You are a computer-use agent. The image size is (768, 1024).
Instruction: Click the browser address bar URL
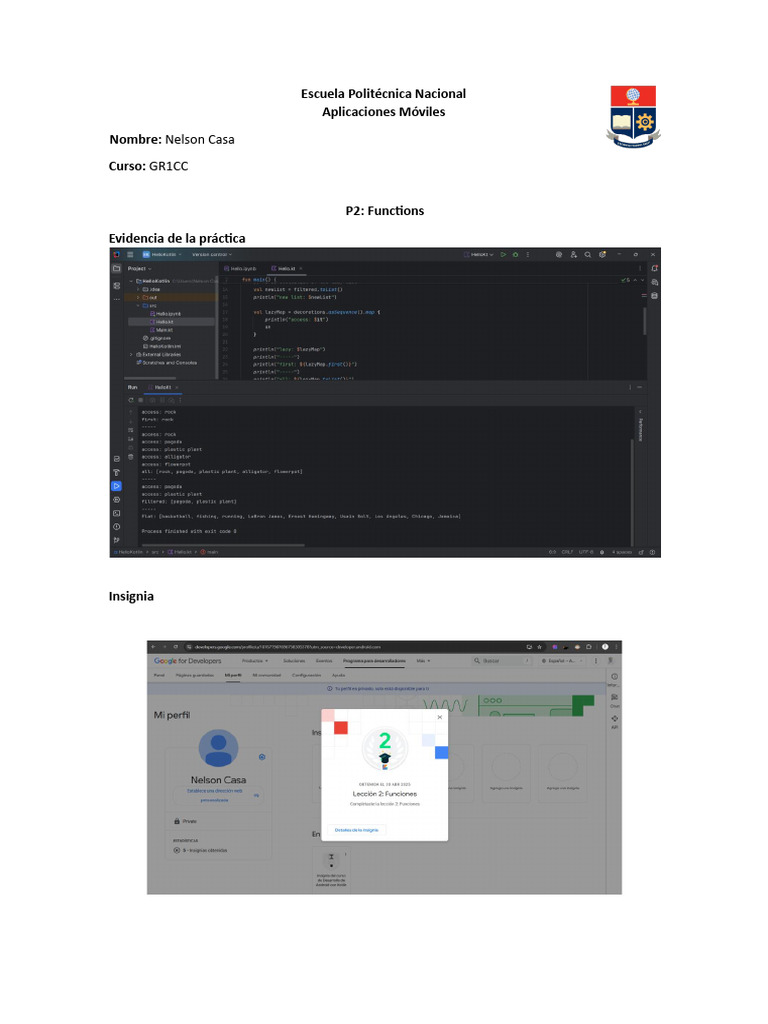287,647
